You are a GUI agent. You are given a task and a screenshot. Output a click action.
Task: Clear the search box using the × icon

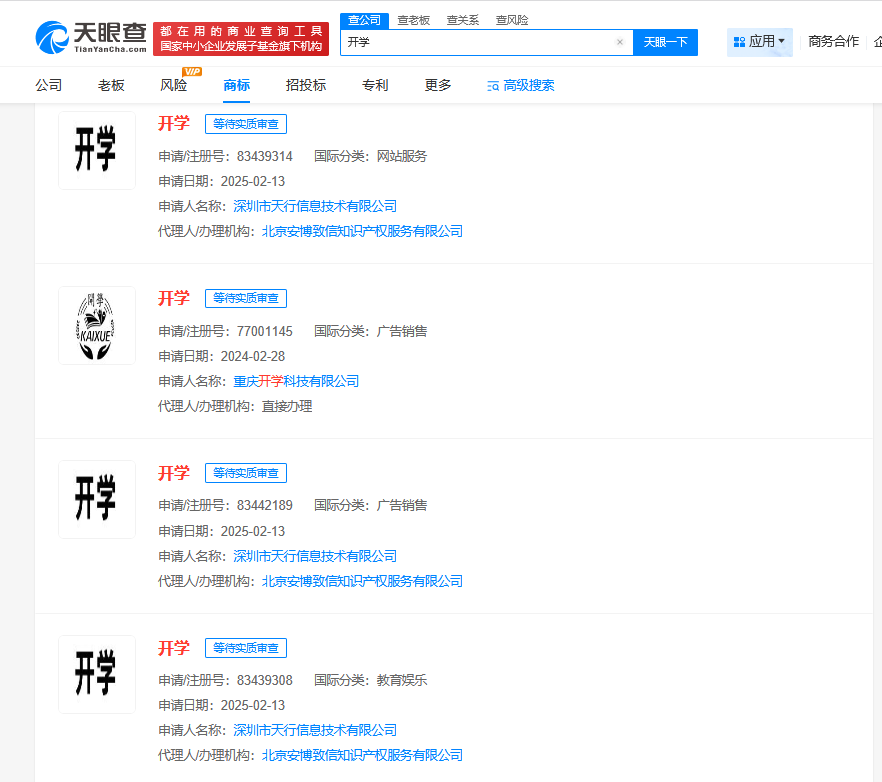click(620, 42)
